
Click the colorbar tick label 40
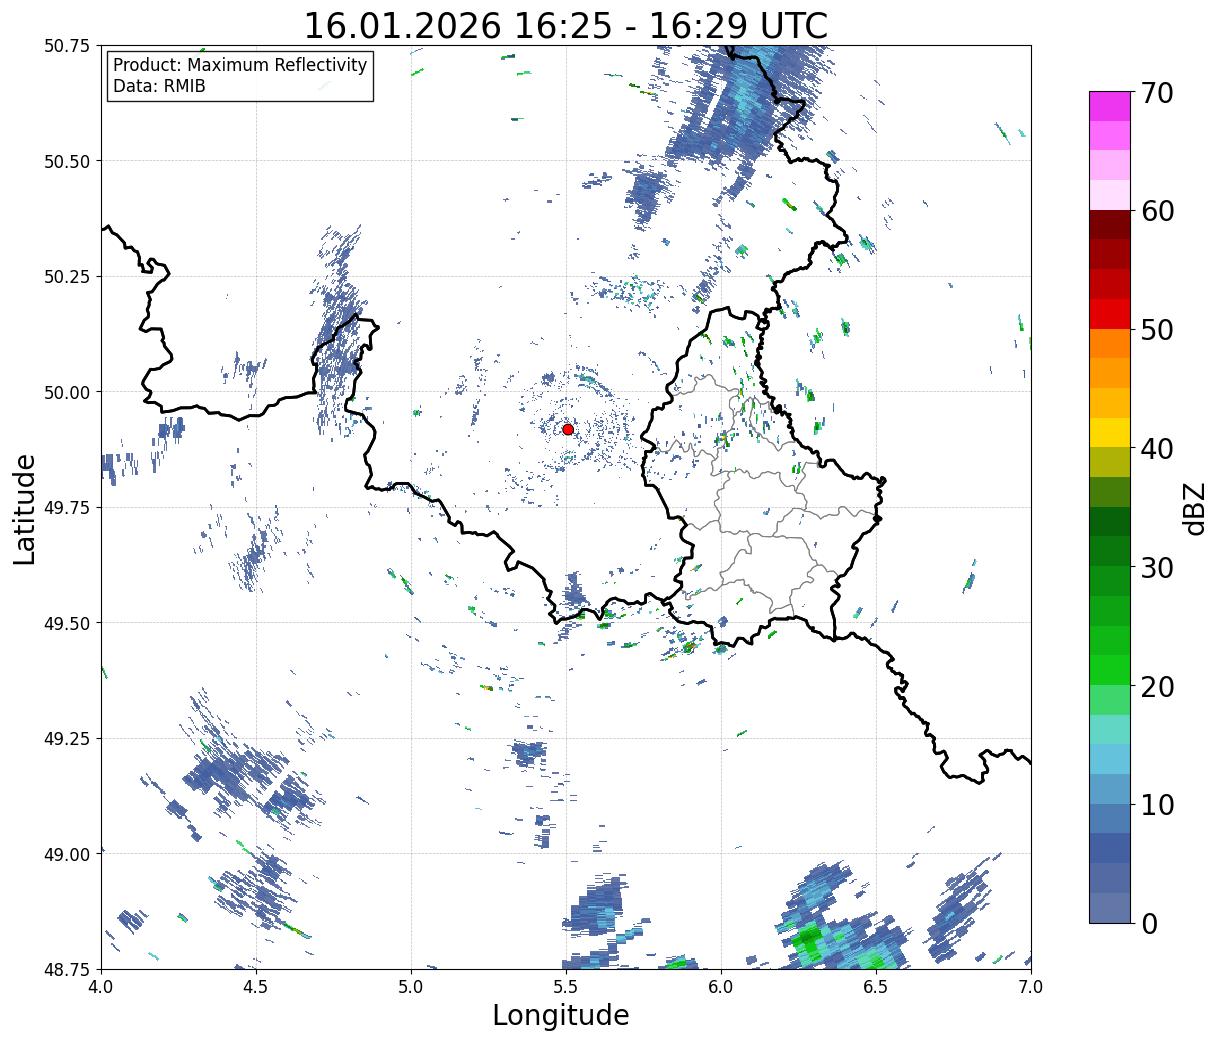[1157, 448]
